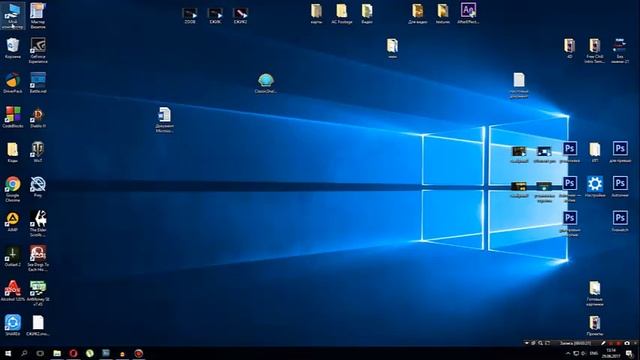Open File Explorer from taskbar
The width and height of the screenshot is (640, 360).
[57, 353]
